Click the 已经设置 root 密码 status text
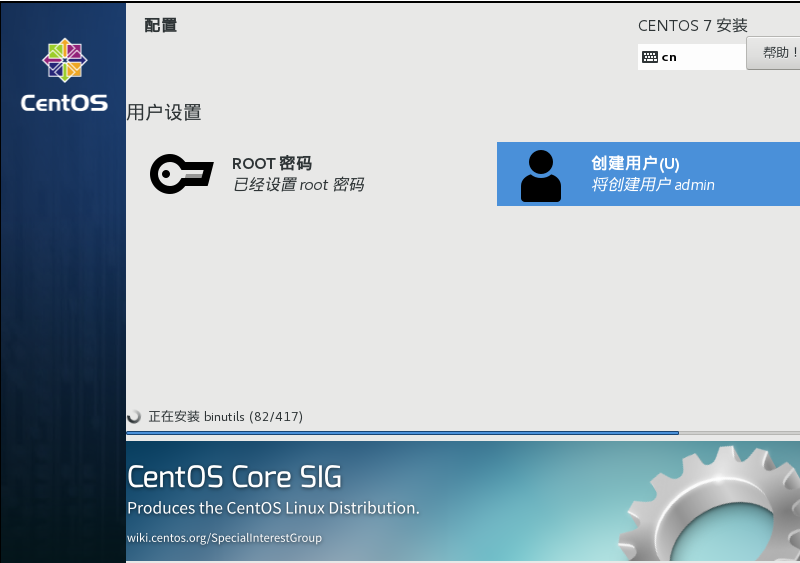The image size is (800, 563). pos(298,184)
